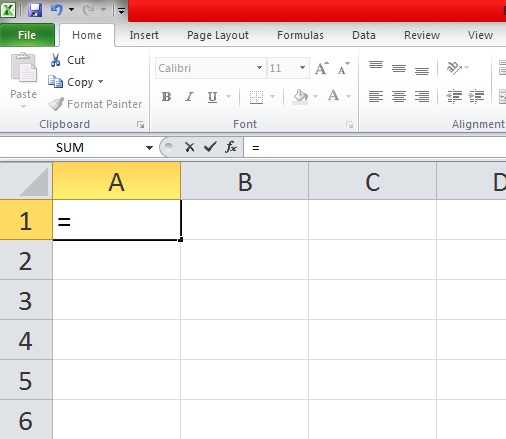This screenshot has height=439, width=506.
Task: Undo the last action
Action: [x=57, y=10]
